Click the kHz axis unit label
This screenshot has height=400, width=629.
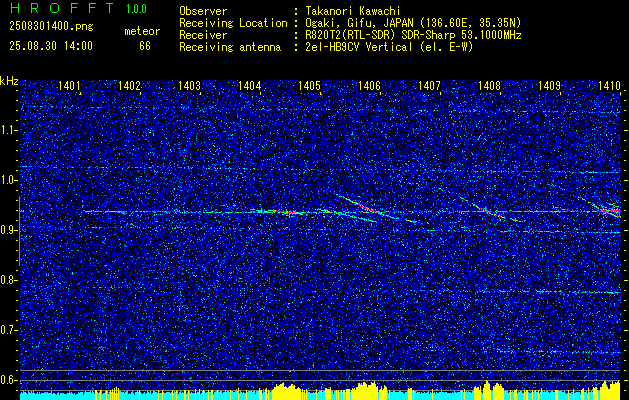(x=9, y=81)
